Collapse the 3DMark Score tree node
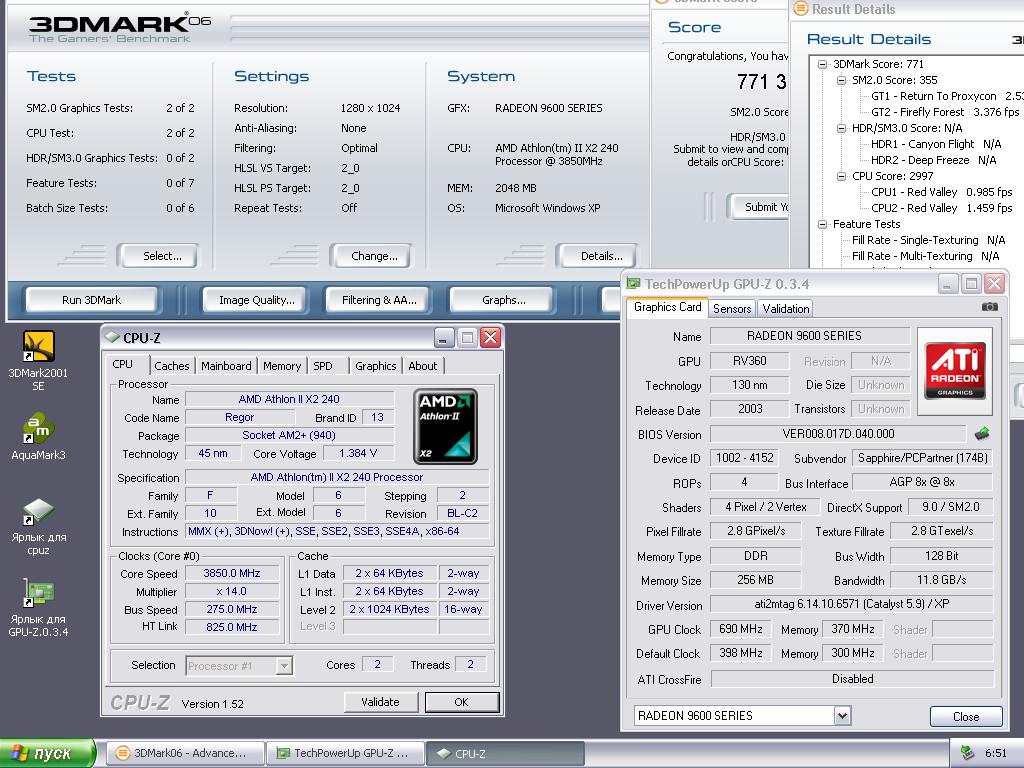Image resolution: width=1024 pixels, height=768 pixels. coord(823,64)
